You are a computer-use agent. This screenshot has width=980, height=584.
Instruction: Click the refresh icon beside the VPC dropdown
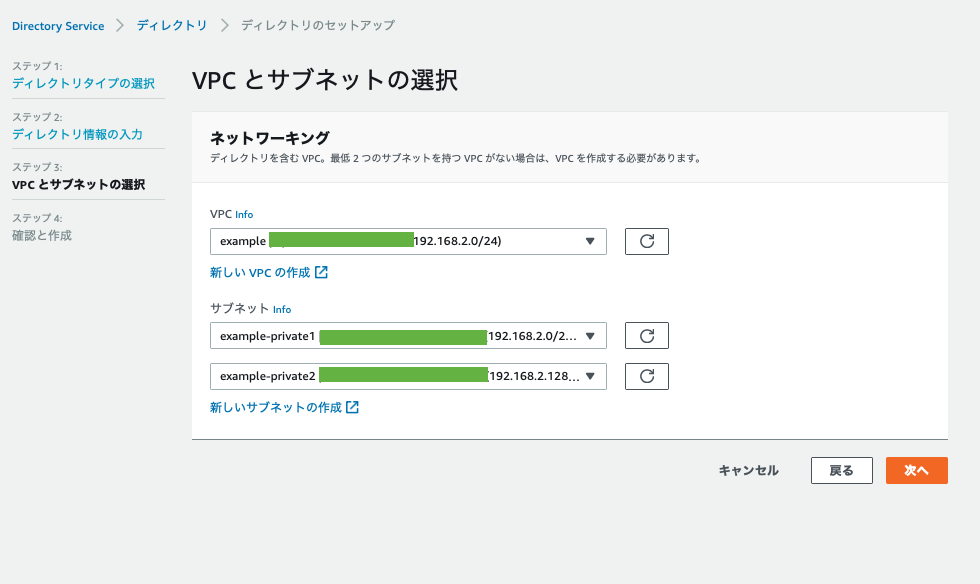point(646,241)
